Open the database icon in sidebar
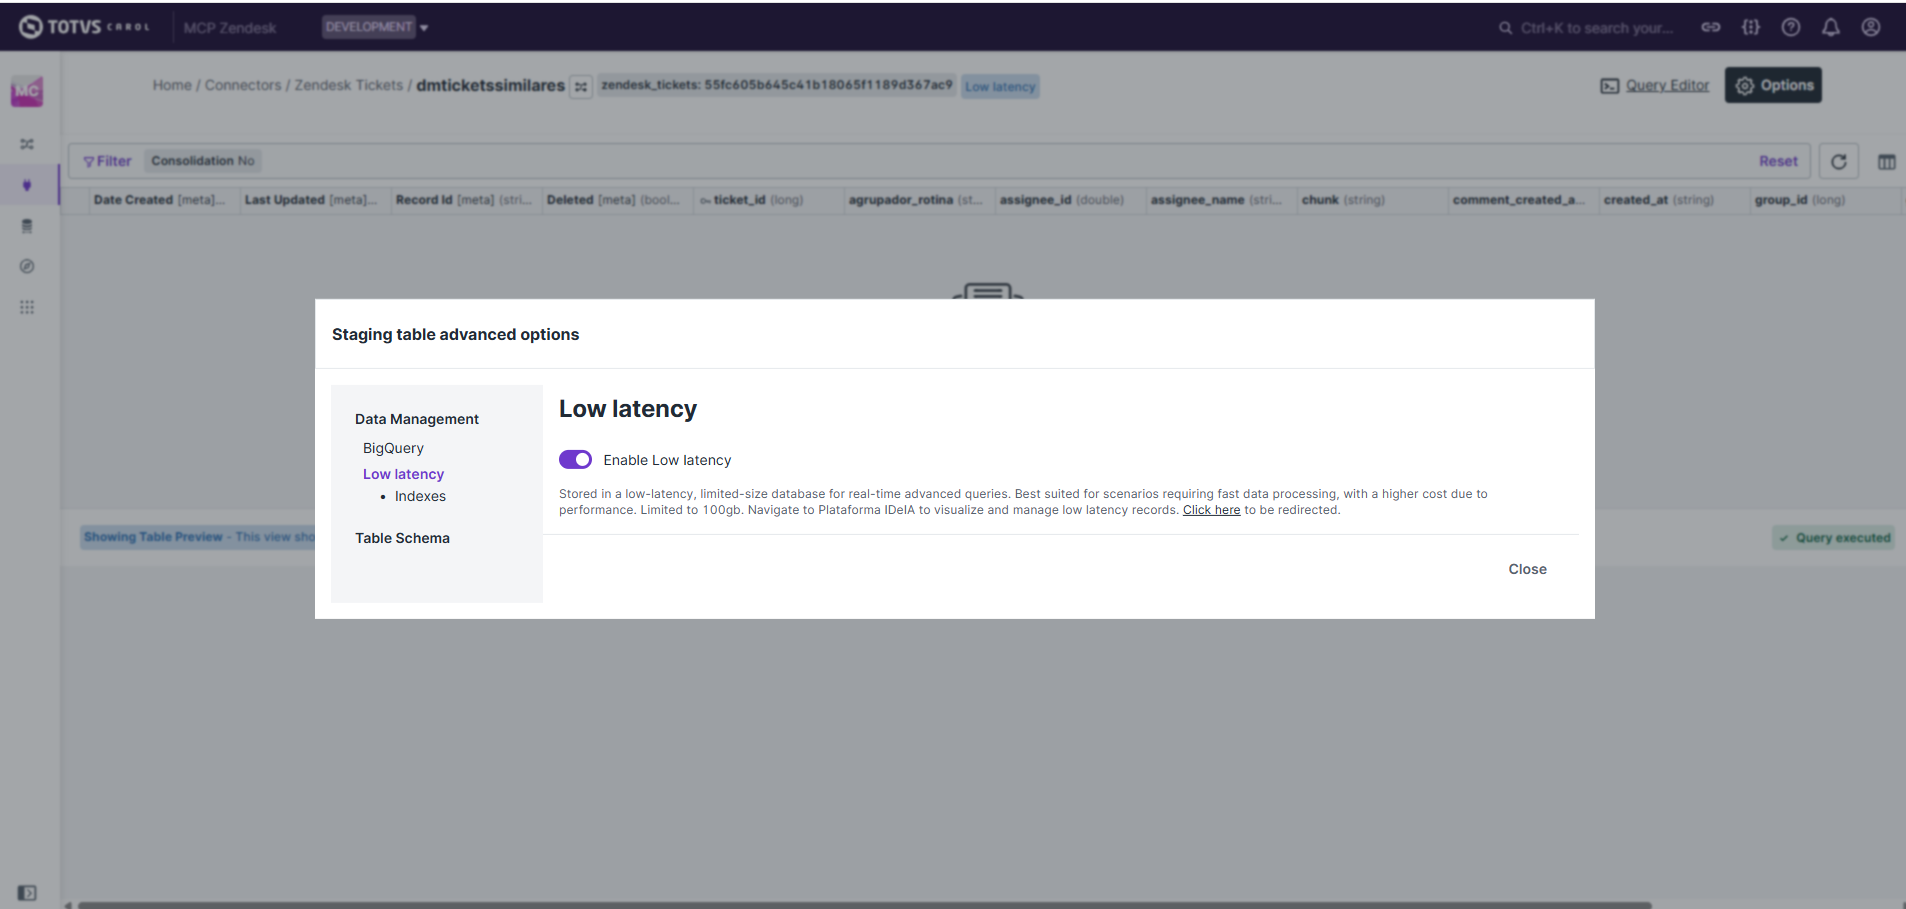The image size is (1906, 909). click(x=27, y=226)
